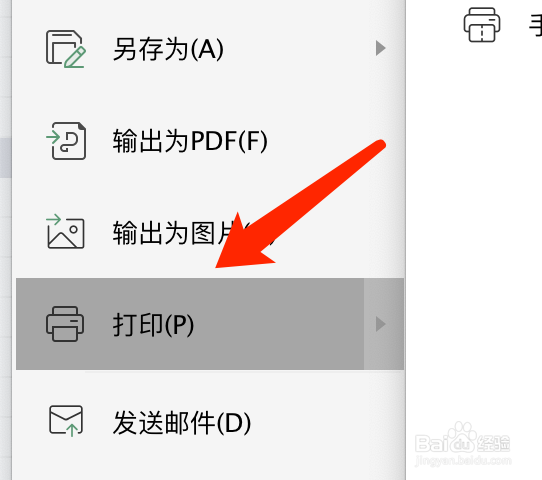Click the Save As pencil document icon

click(66, 49)
